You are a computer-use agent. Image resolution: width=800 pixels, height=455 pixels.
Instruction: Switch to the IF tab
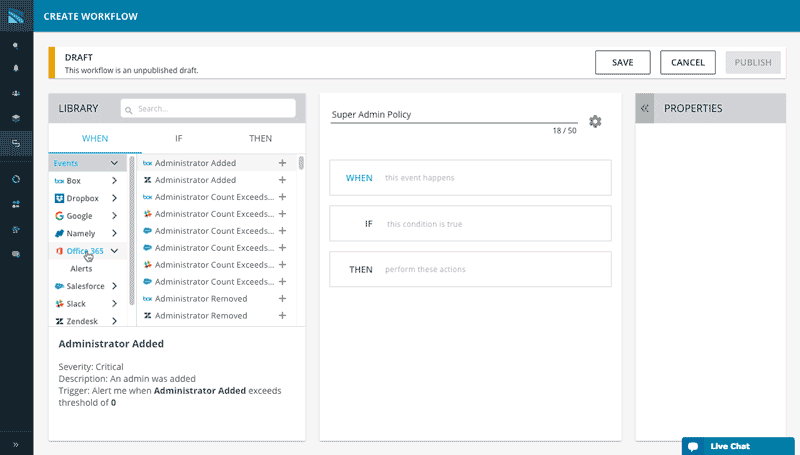pos(179,138)
